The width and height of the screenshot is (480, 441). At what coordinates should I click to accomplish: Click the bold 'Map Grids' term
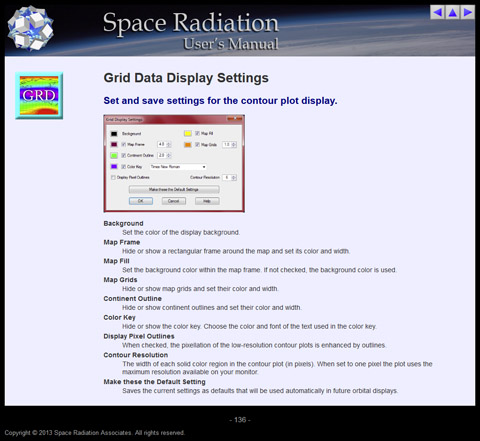(x=120, y=280)
